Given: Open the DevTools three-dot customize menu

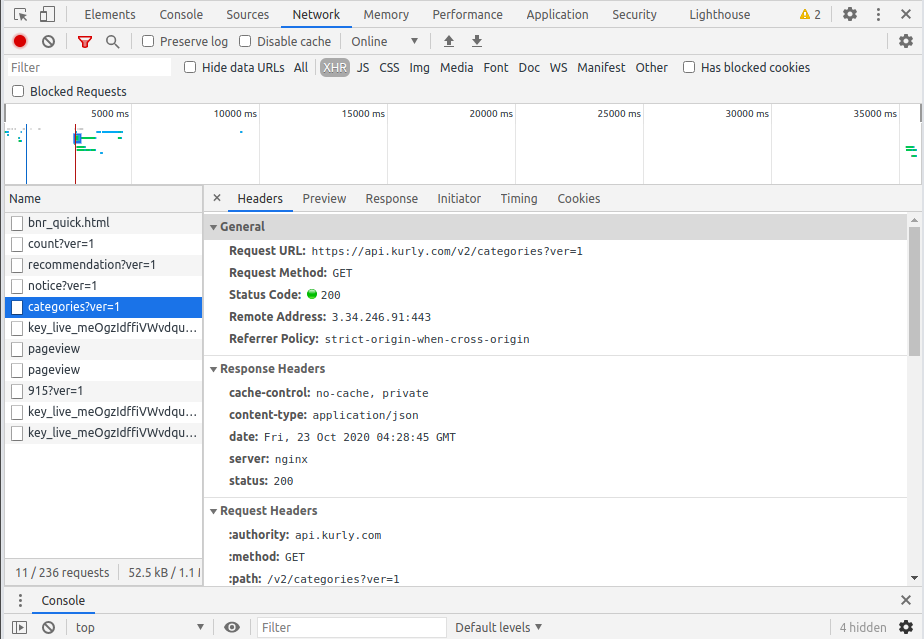Looking at the screenshot, I should (878, 14).
